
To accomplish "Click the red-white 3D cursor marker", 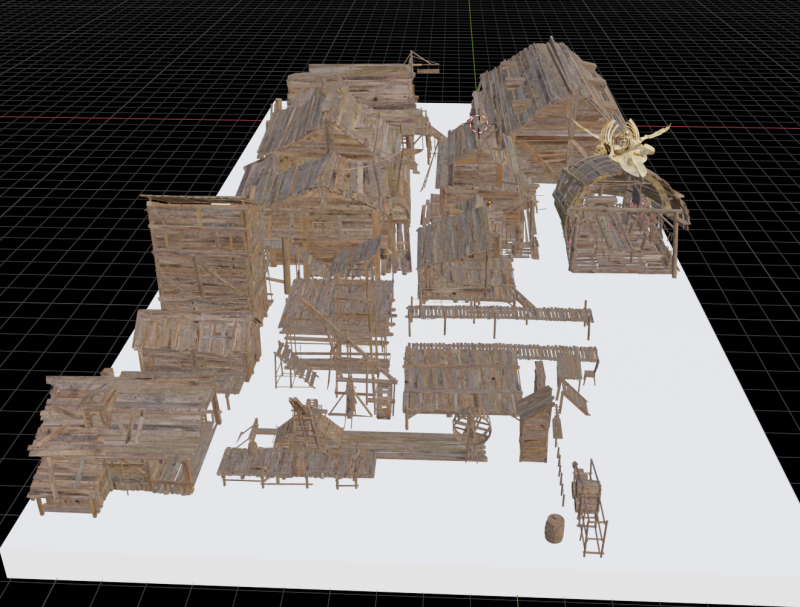I will pos(478,124).
